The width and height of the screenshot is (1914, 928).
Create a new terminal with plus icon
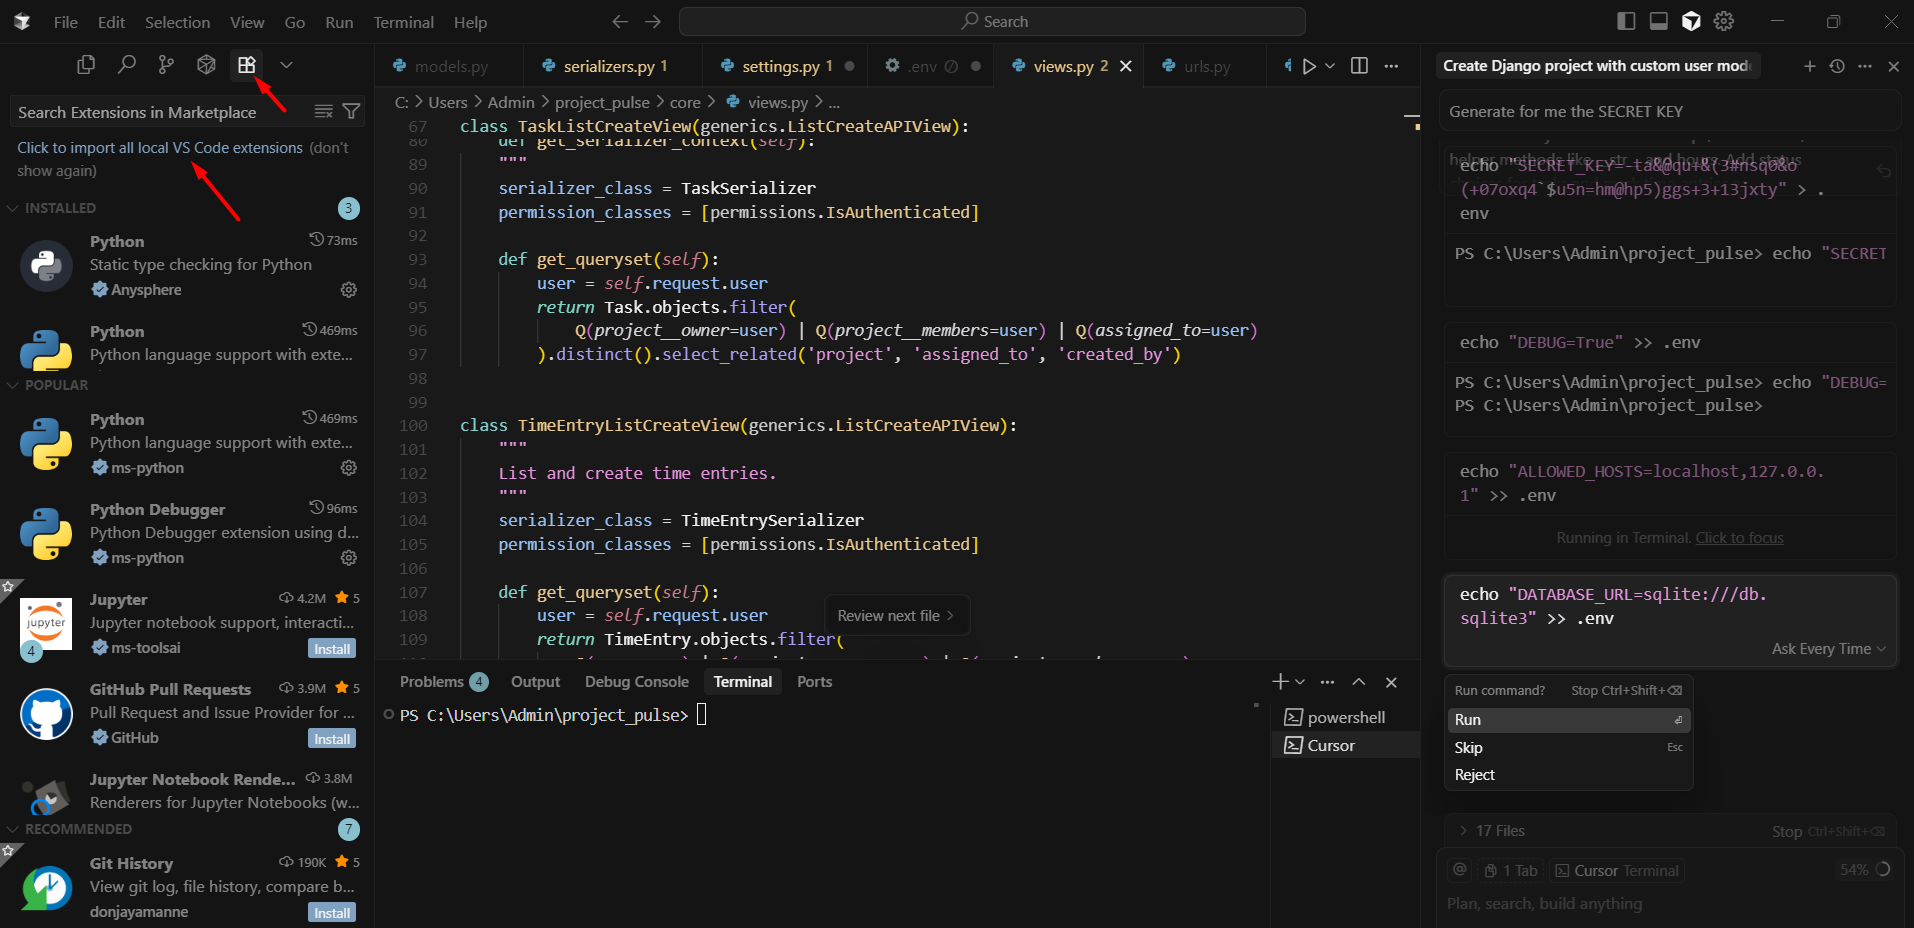[x=1280, y=682]
